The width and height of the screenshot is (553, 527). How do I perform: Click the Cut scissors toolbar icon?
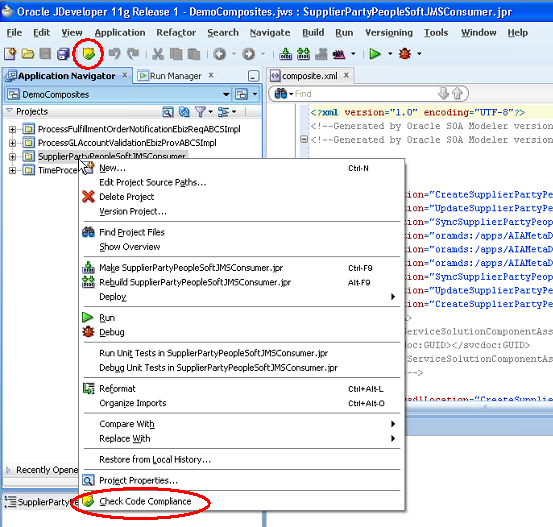pos(158,54)
